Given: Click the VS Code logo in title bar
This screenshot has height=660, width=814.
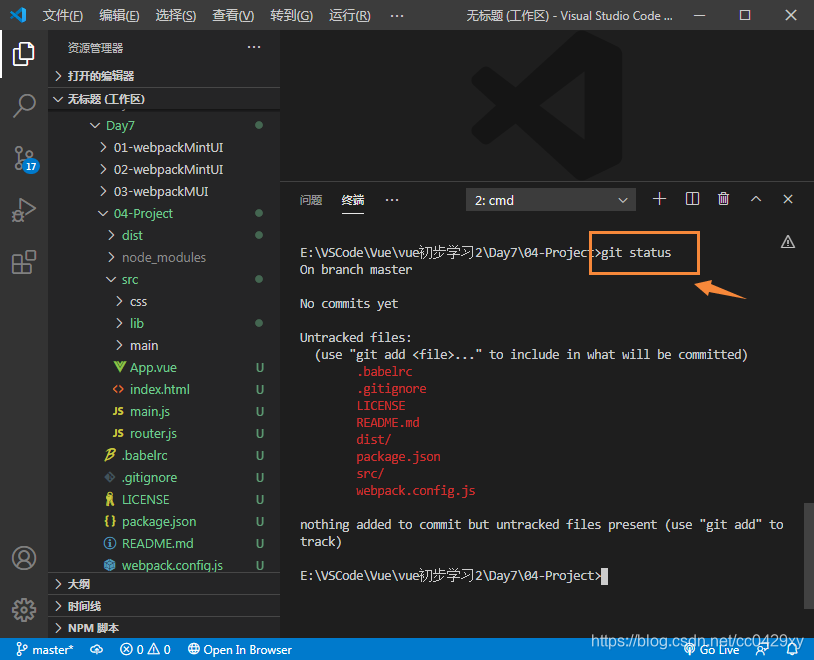Looking at the screenshot, I should click(18, 15).
